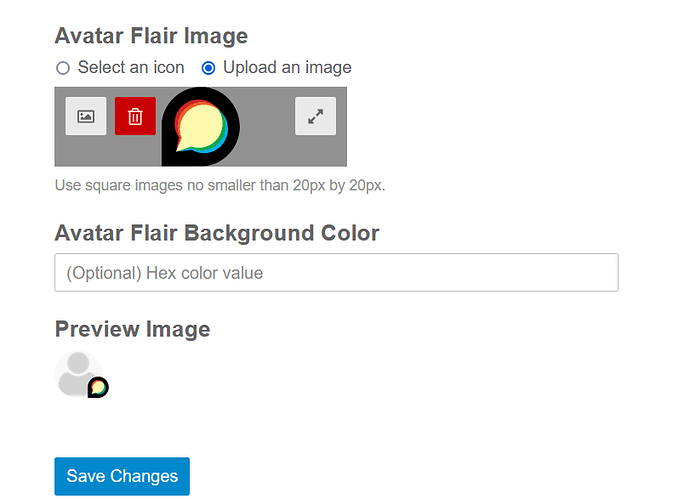This screenshot has height=499, width=690.
Task: Click the "(Optional) Hex color value" placeholder text
Action: pos(165,273)
